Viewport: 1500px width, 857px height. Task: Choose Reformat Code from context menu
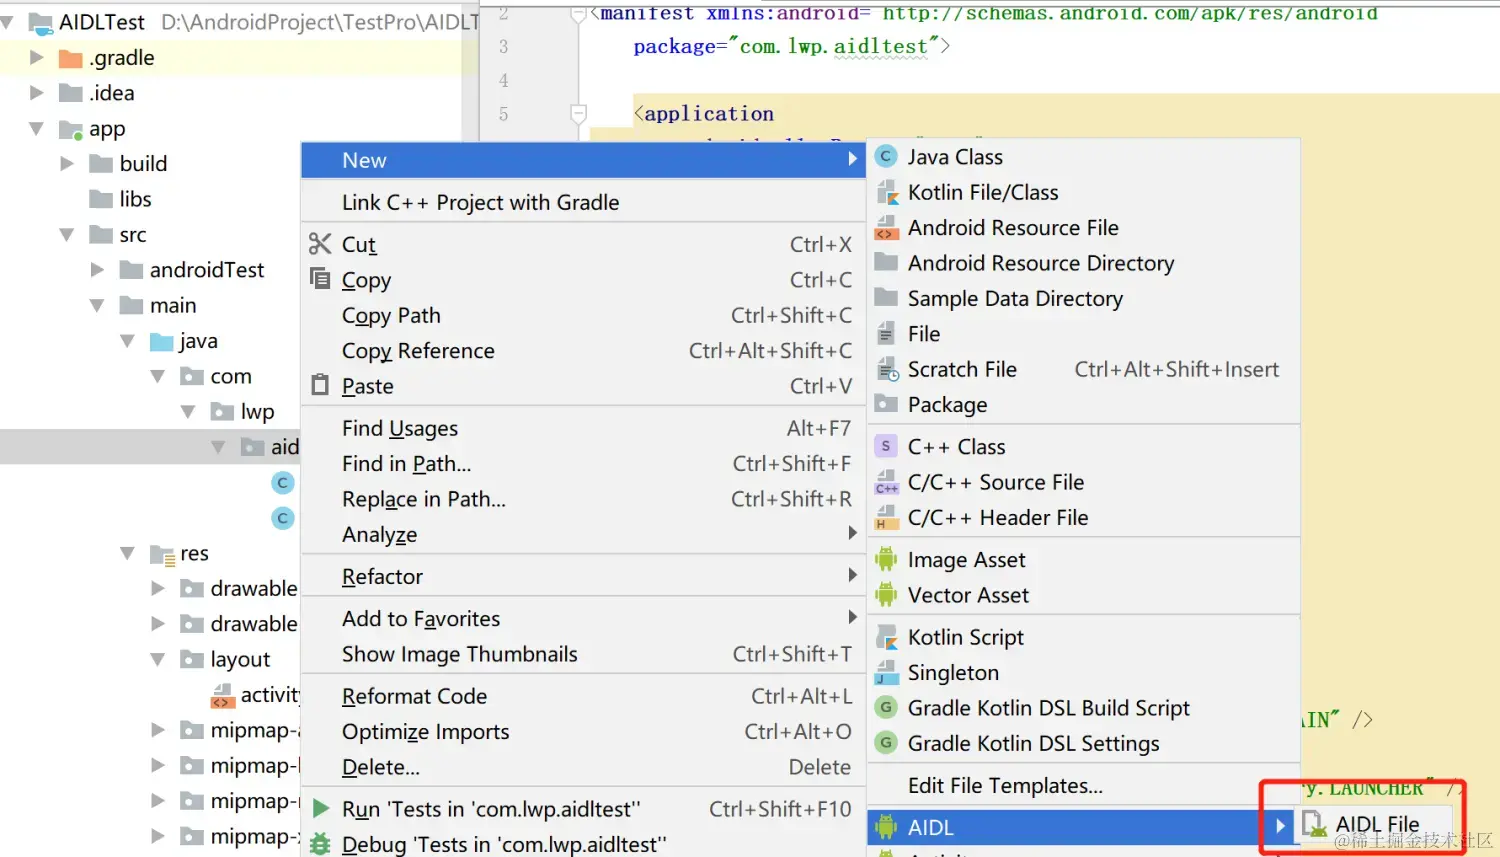[582, 696]
